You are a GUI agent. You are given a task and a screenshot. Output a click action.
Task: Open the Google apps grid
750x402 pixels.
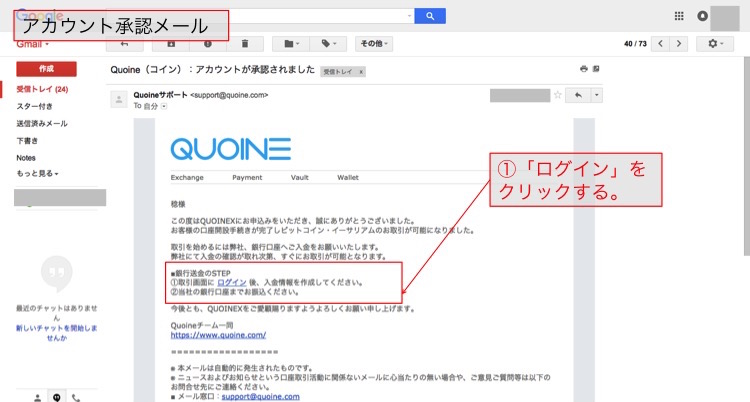(x=679, y=16)
